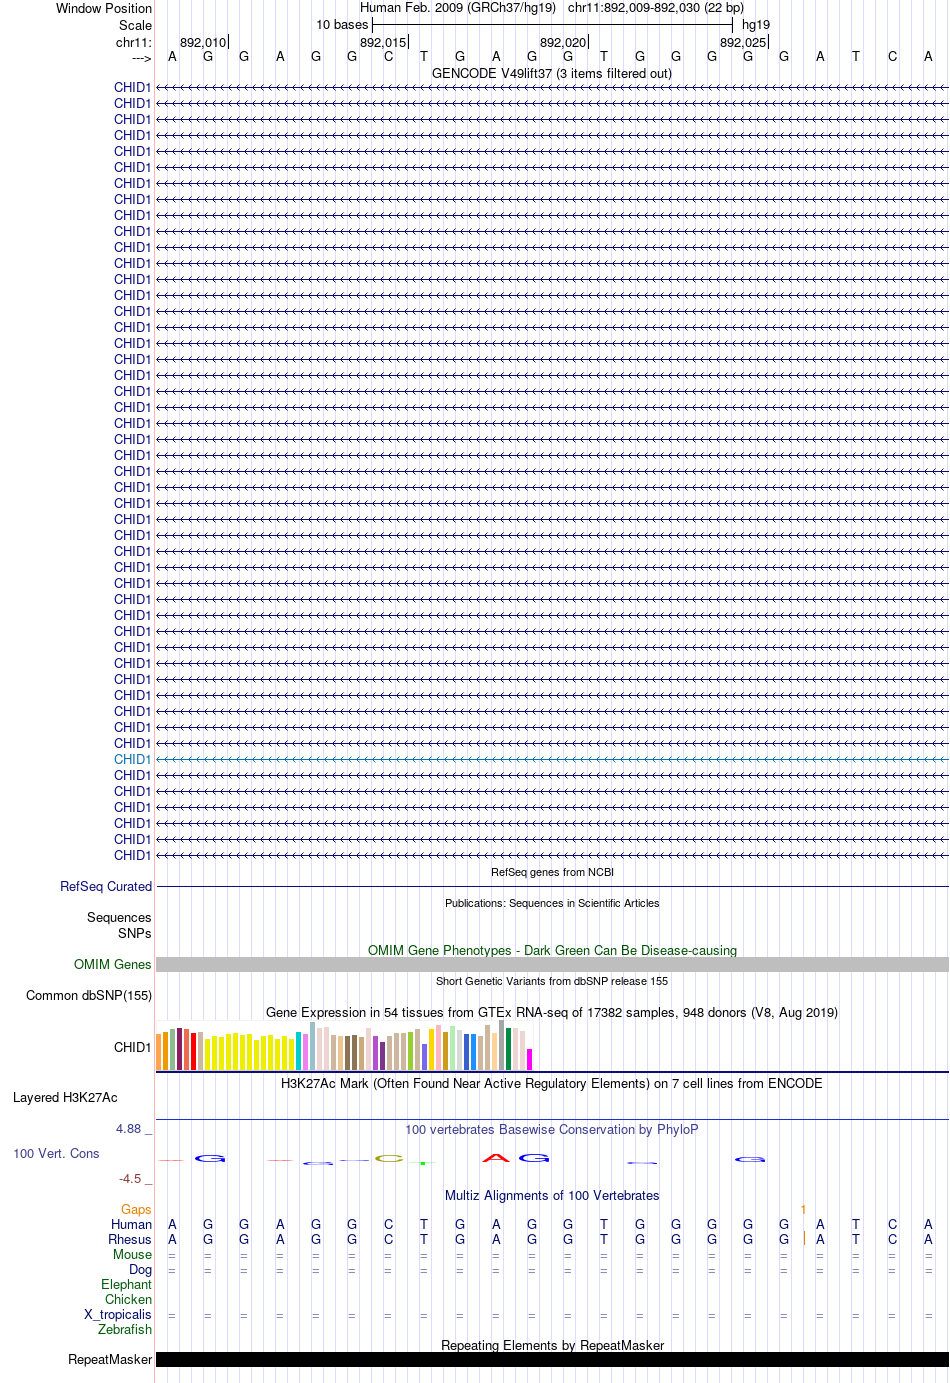Click the 892,020 position tick
This screenshot has height=1383, width=950.
pos(563,42)
